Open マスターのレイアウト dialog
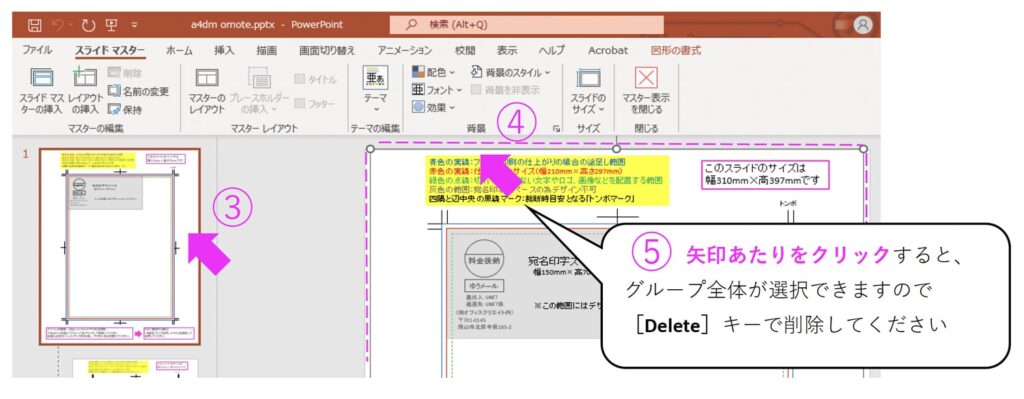Screen dimensions: 1024x399 [x=207, y=91]
